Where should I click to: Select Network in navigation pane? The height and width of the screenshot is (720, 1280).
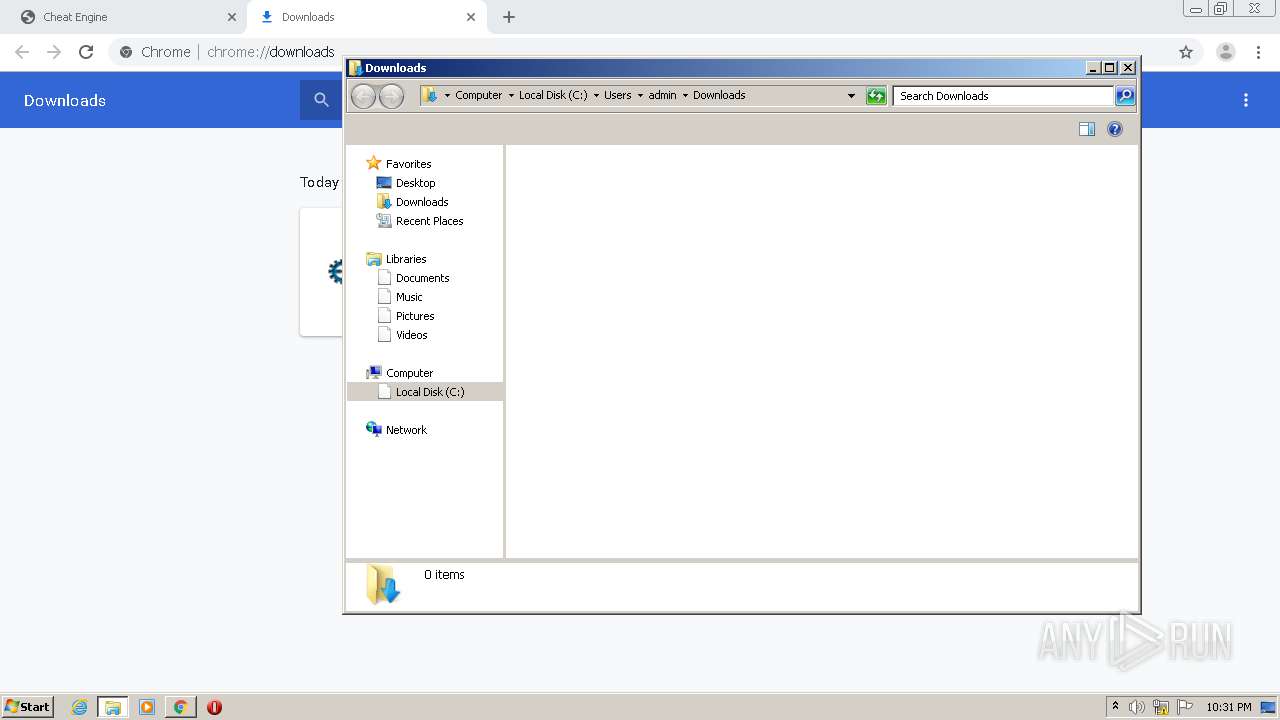tap(406, 430)
